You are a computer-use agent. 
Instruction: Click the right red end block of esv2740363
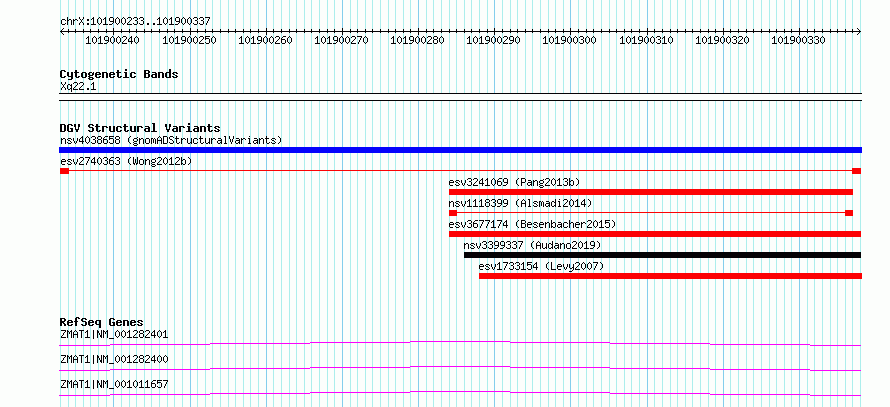(x=857, y=171)
